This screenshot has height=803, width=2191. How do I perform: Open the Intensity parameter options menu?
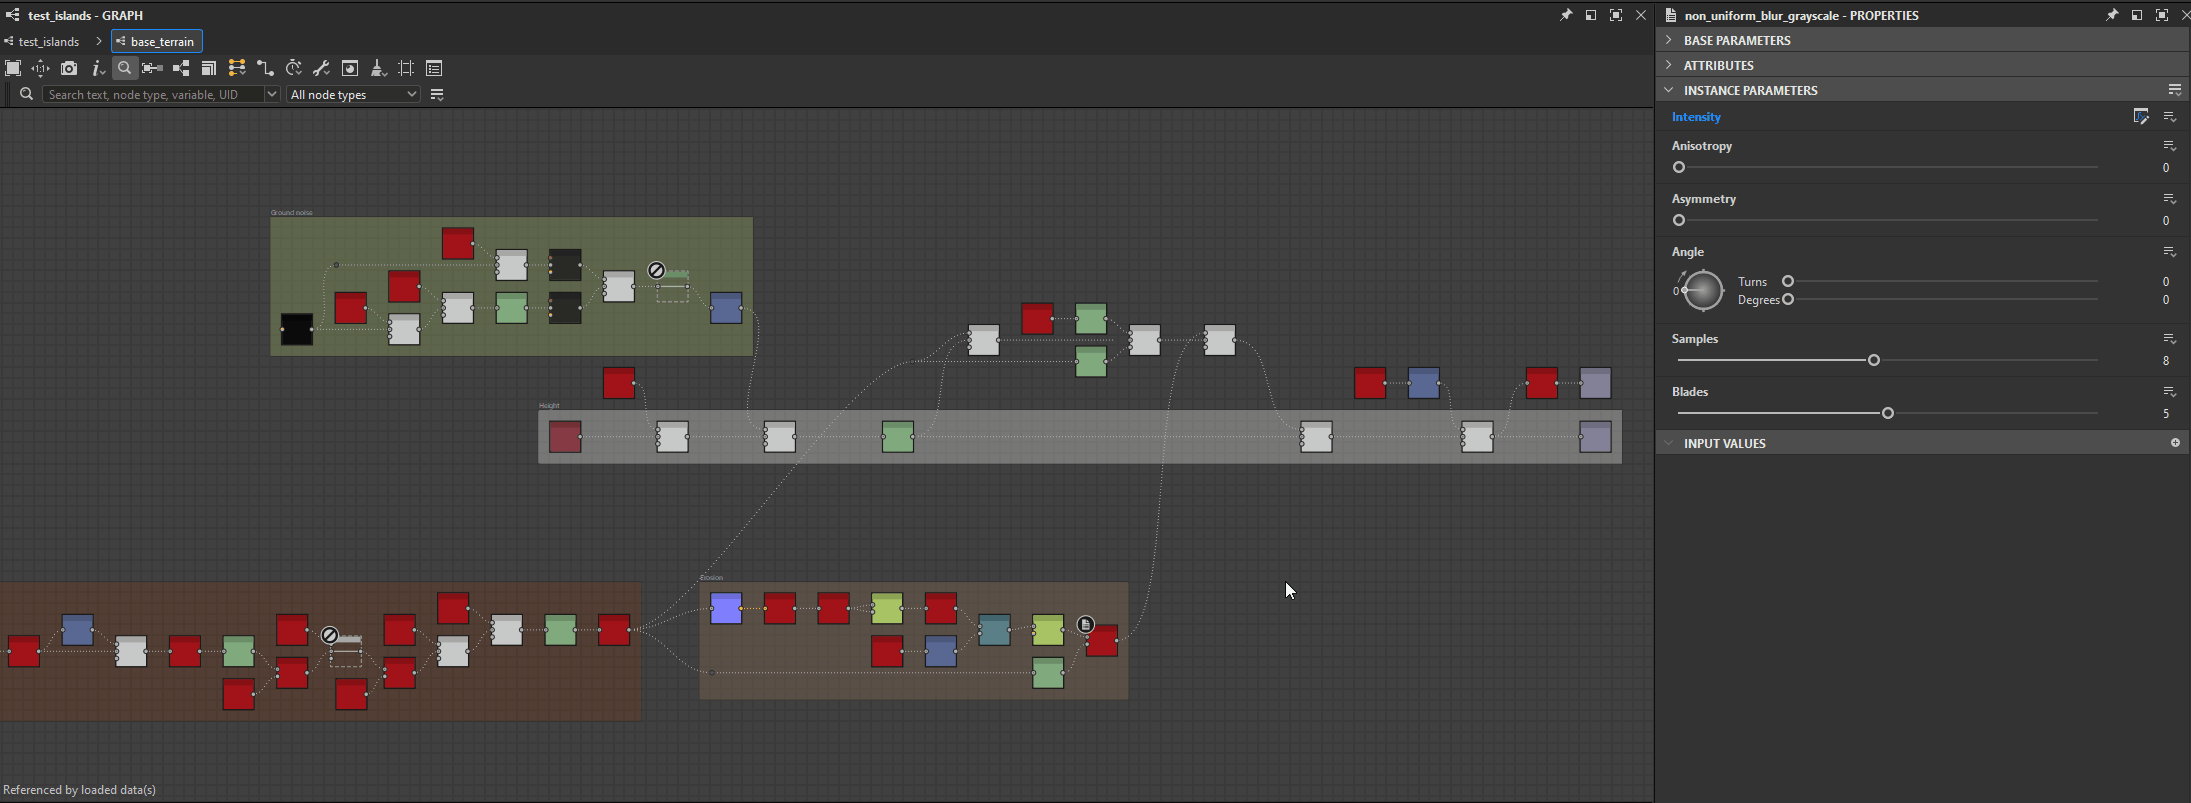[2170, 117]
